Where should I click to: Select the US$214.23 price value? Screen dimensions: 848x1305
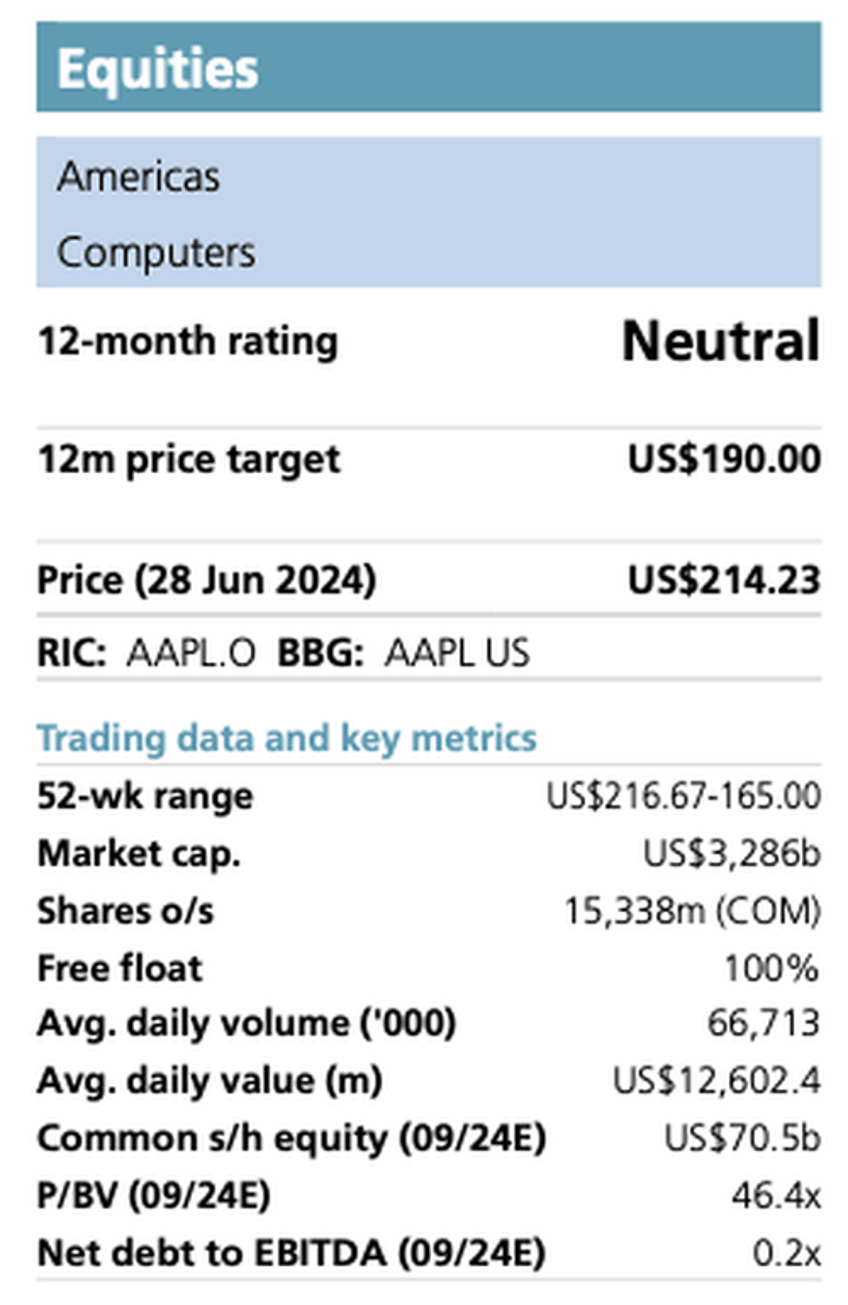tap(724, 580)
